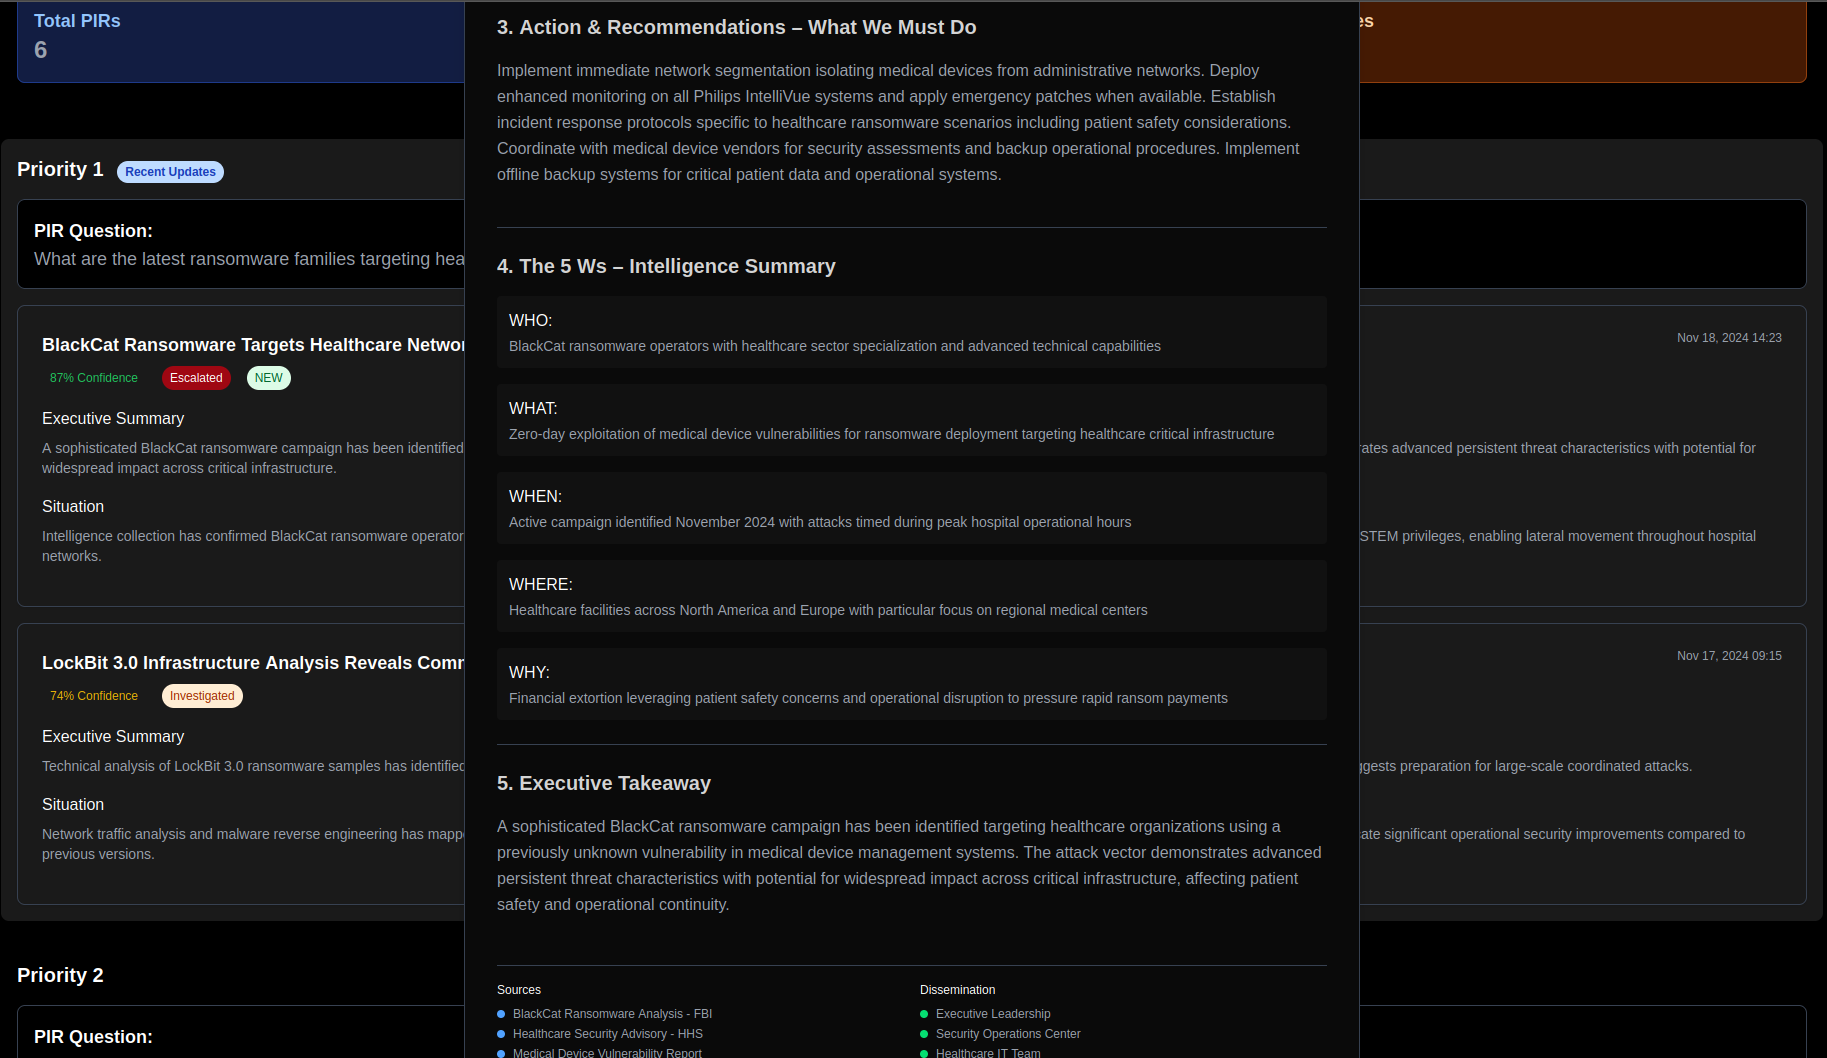Switch to the Priority 2 section
The width and height of the screenshot is (1827, 1058).
(x=60, y=975)
